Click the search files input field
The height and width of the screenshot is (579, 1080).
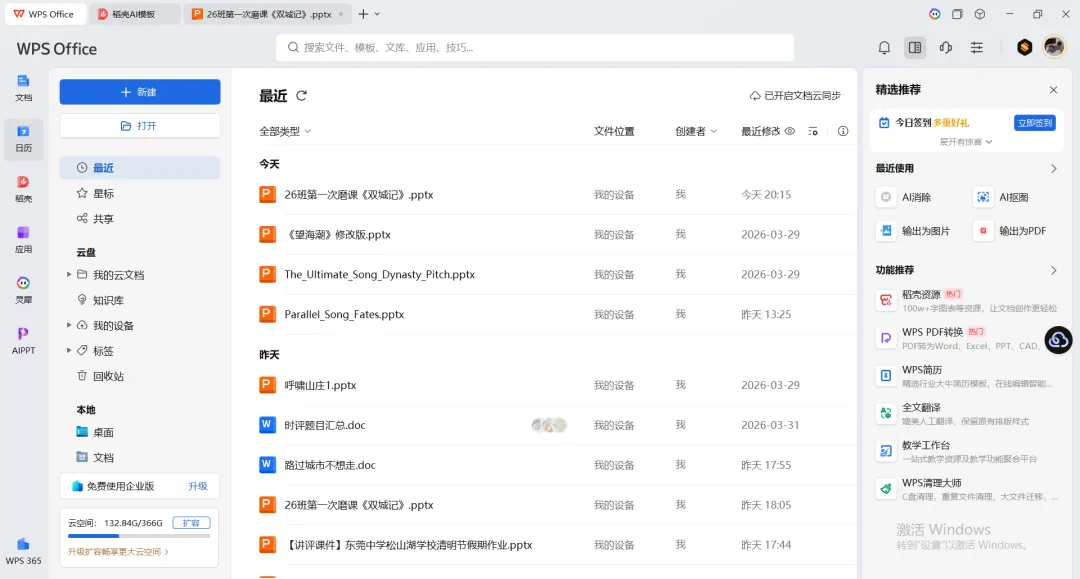(535, 48)
